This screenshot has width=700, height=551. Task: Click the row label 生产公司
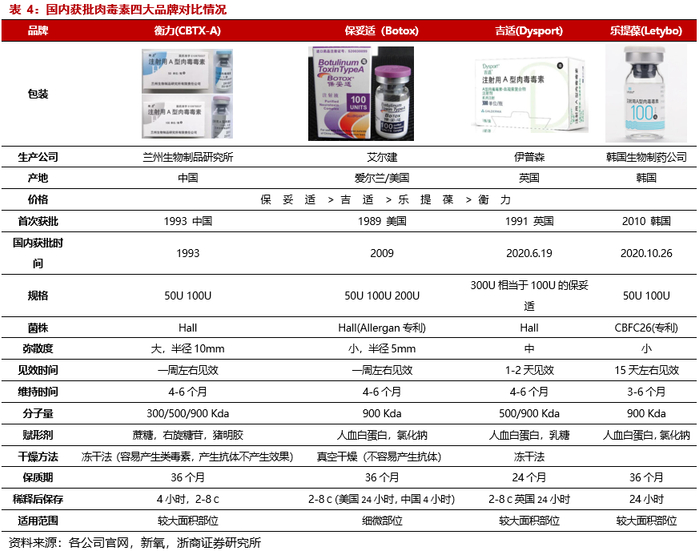[x=38, y=157]
